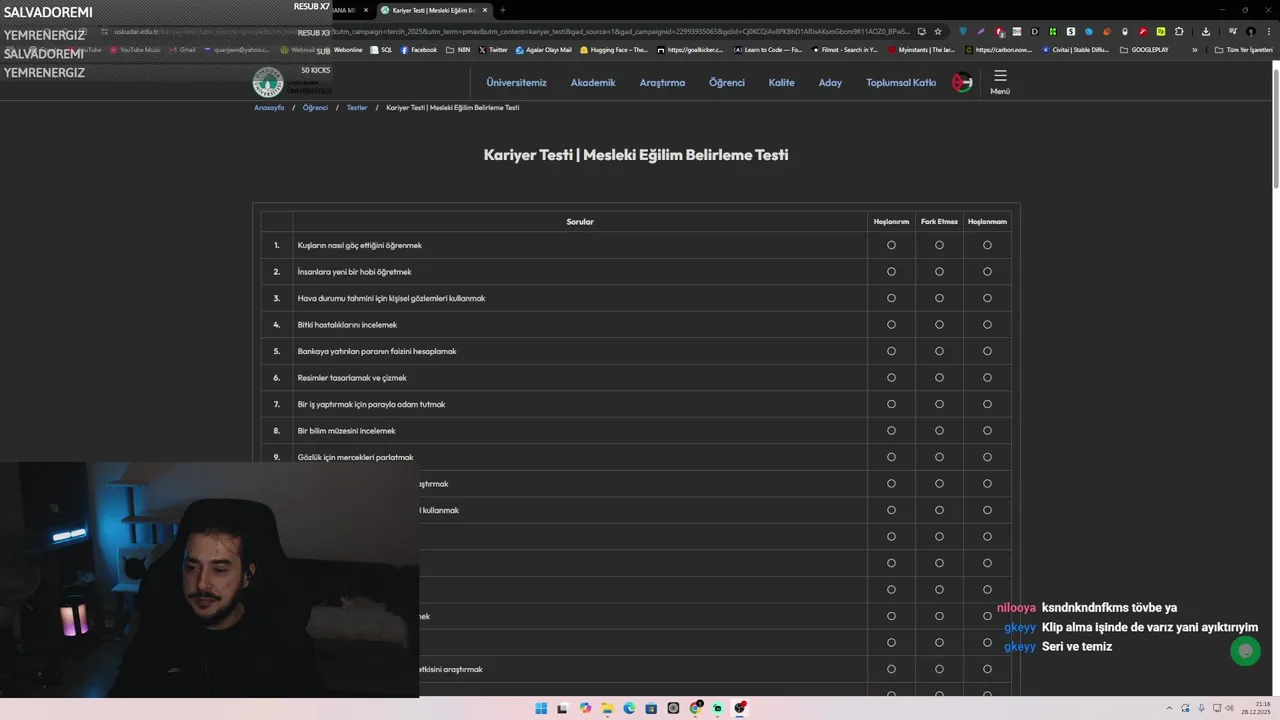Viewport: 1280px width, 720px height.
Task: Open the Aday menu
Action: 830,82
